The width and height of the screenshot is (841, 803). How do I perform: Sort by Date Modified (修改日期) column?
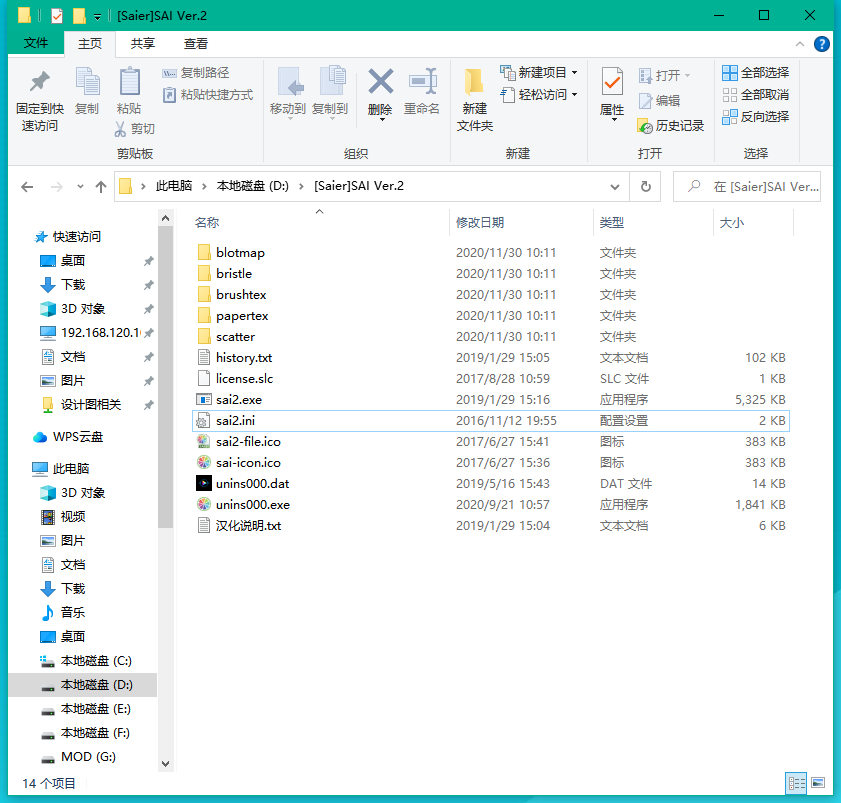pyautogui.click(x=480, y=223)
